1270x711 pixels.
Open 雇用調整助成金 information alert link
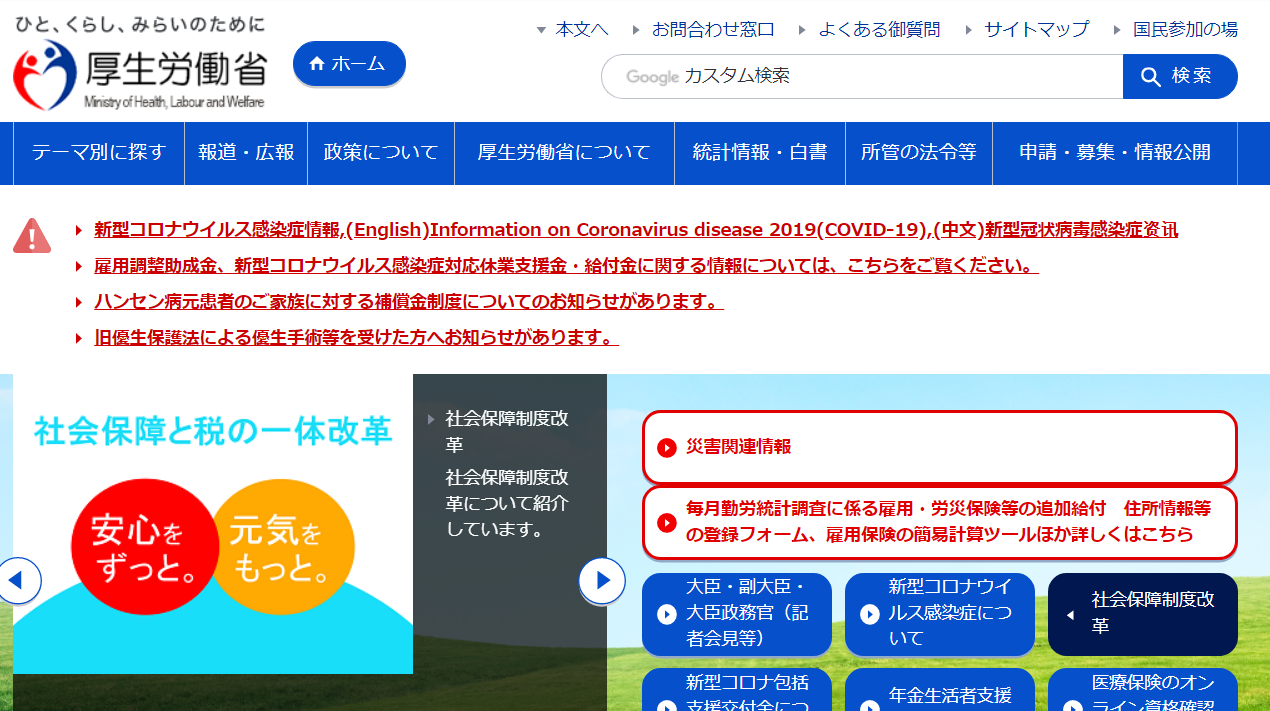pos(566,266)
